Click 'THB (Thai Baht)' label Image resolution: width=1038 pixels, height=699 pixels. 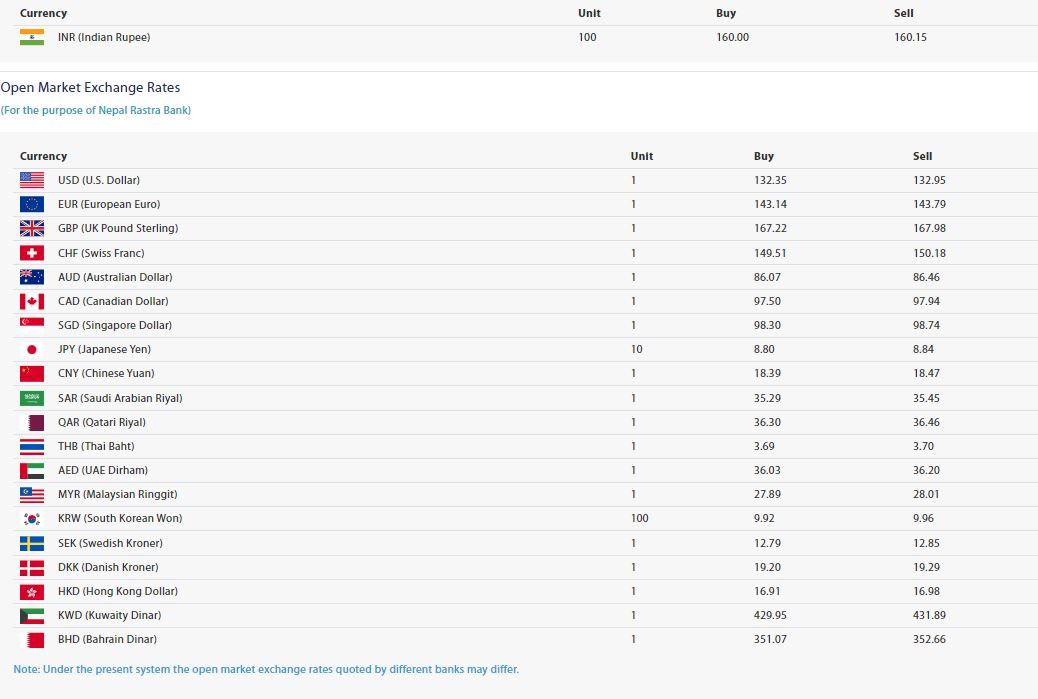96,446
